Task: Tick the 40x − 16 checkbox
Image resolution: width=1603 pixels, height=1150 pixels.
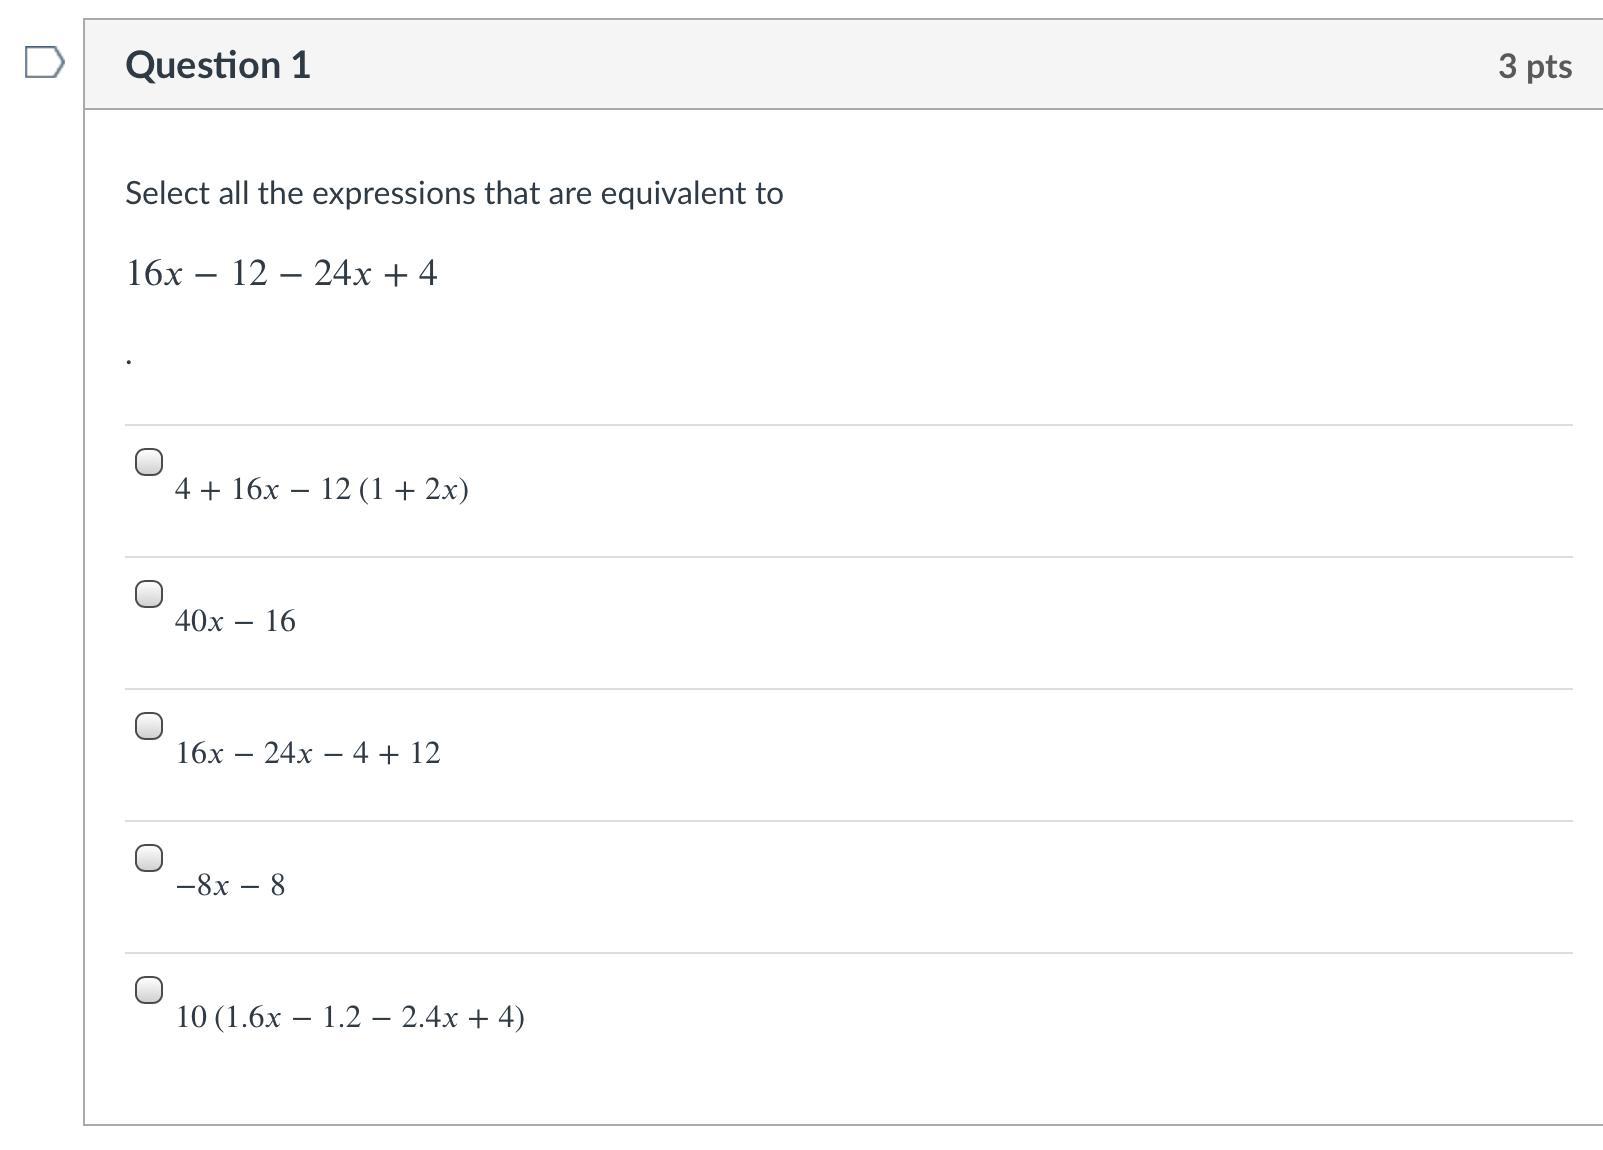Action: click(x=149, y=594)
